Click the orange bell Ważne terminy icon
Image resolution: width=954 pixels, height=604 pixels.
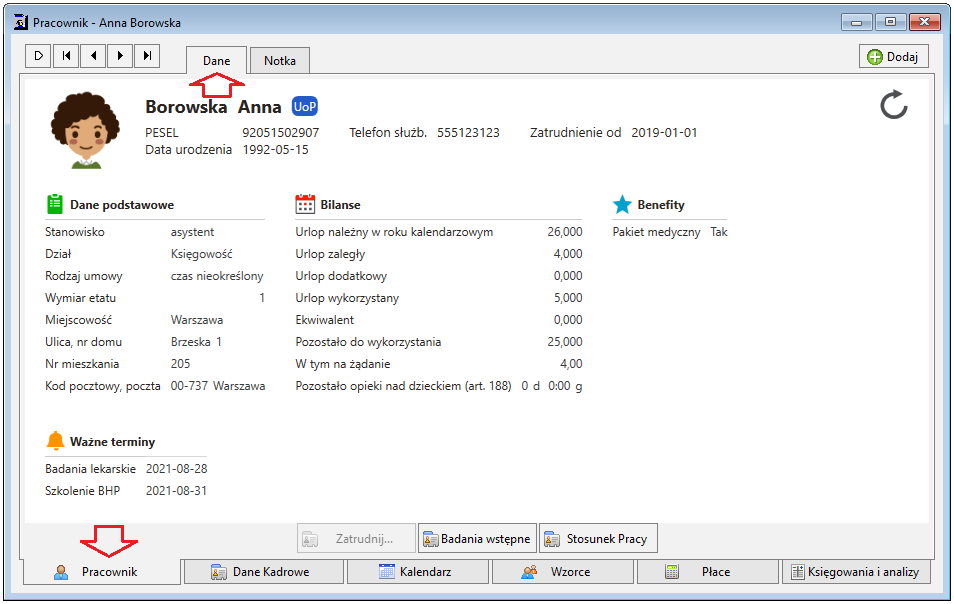pos(55,440)
